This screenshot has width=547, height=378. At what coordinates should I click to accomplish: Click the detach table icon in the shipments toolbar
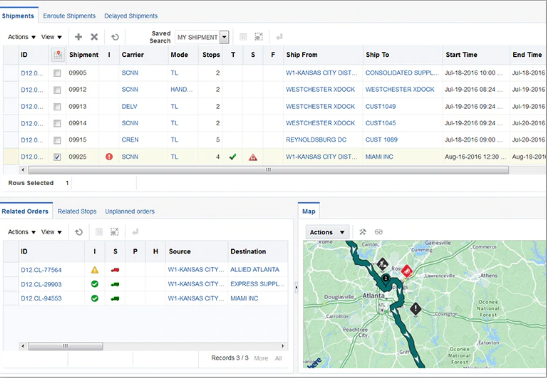258,37
